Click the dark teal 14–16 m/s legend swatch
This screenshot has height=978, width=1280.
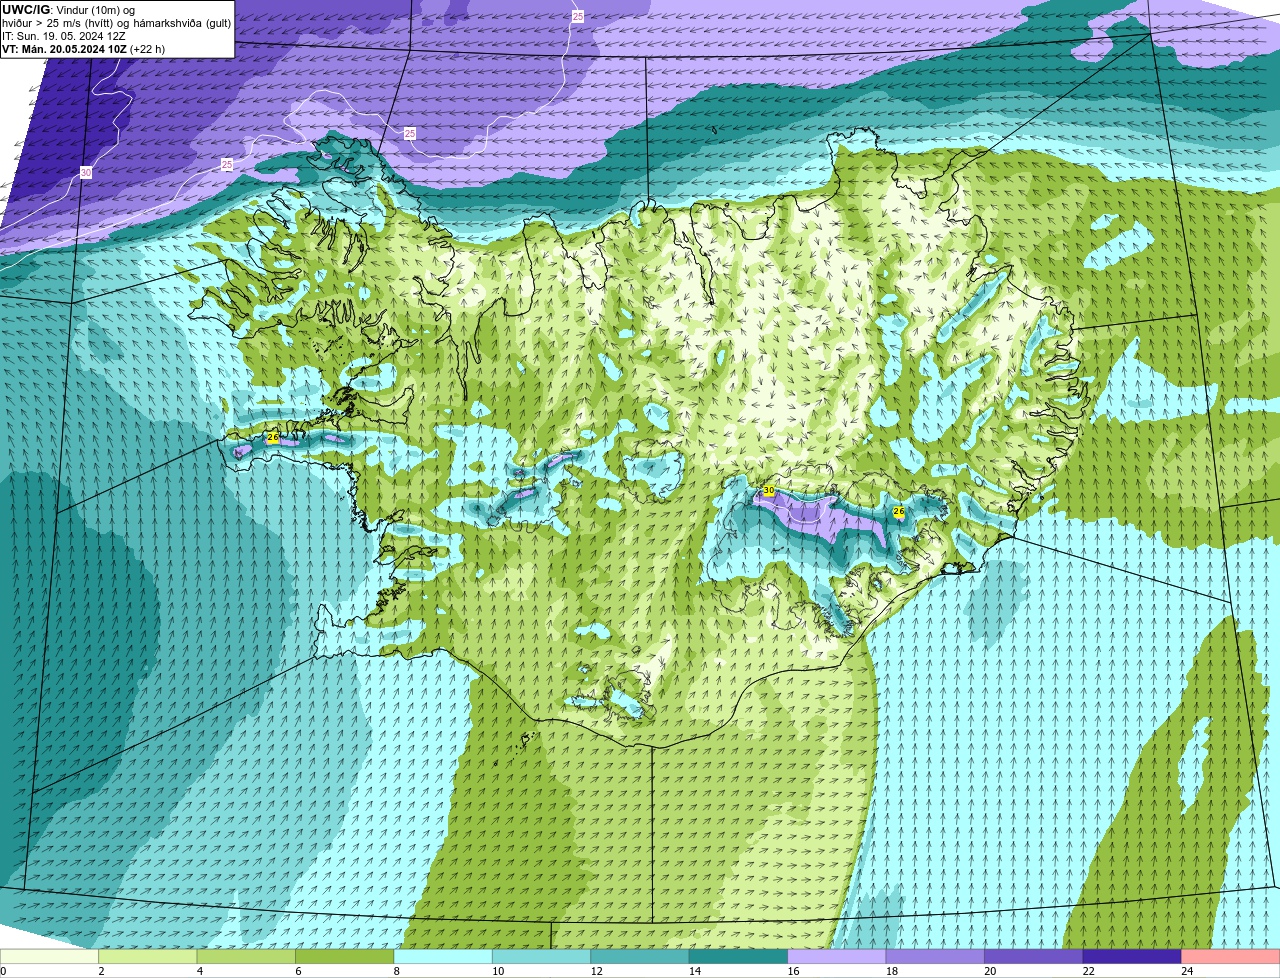coord(739,957)
